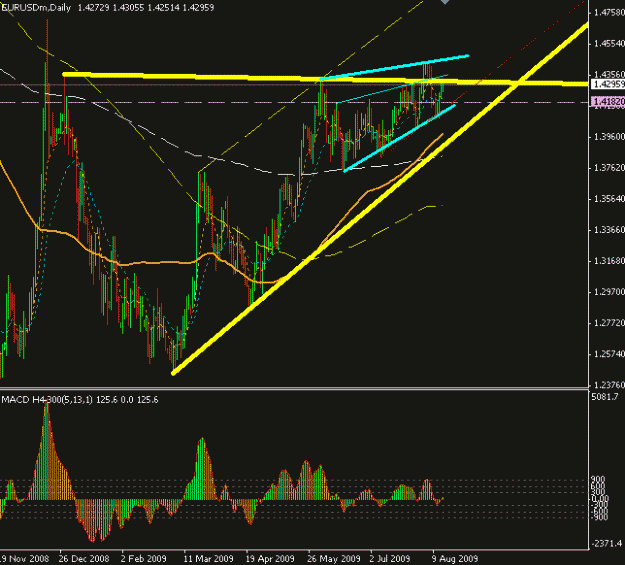The height and width of the screenshot is (565, 625).
Task: Select the thick cyan upper wedge line
Action: tap(395, 68)
